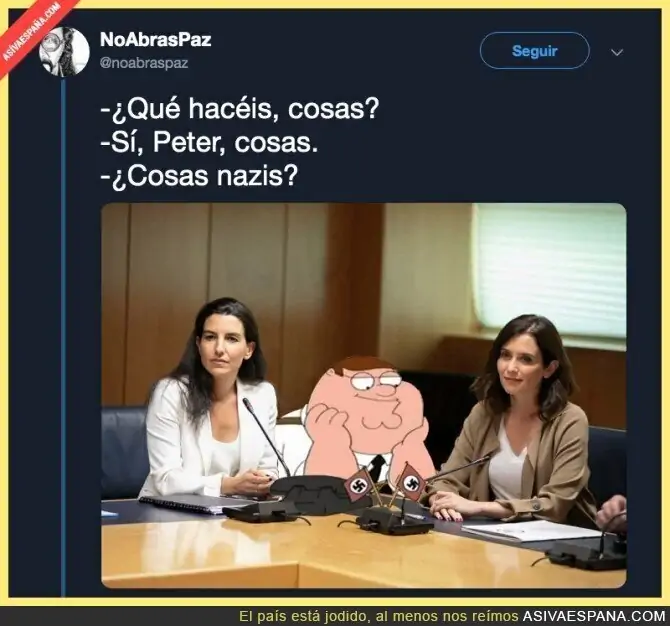Click the ASIVAESPANA.COM footer link
The image size is (670, 626).
coord(594,617)
